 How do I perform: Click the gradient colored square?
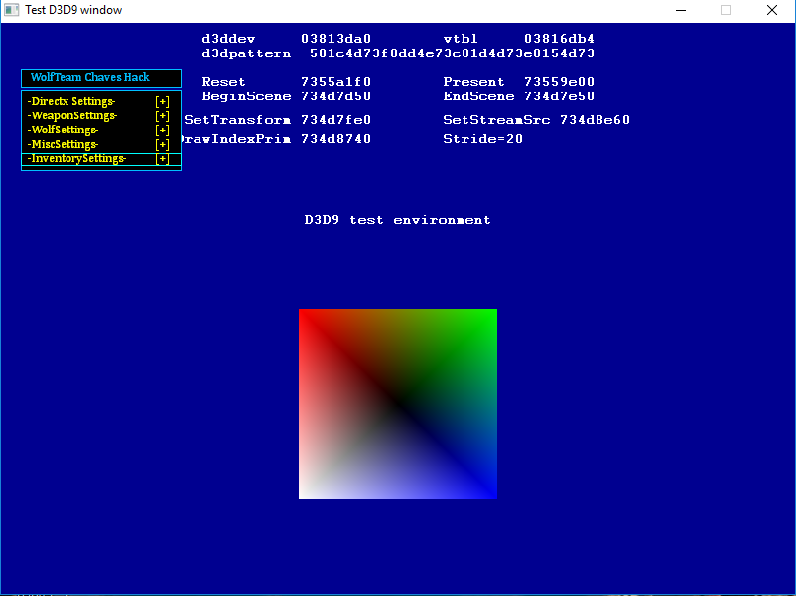point(397,404)
